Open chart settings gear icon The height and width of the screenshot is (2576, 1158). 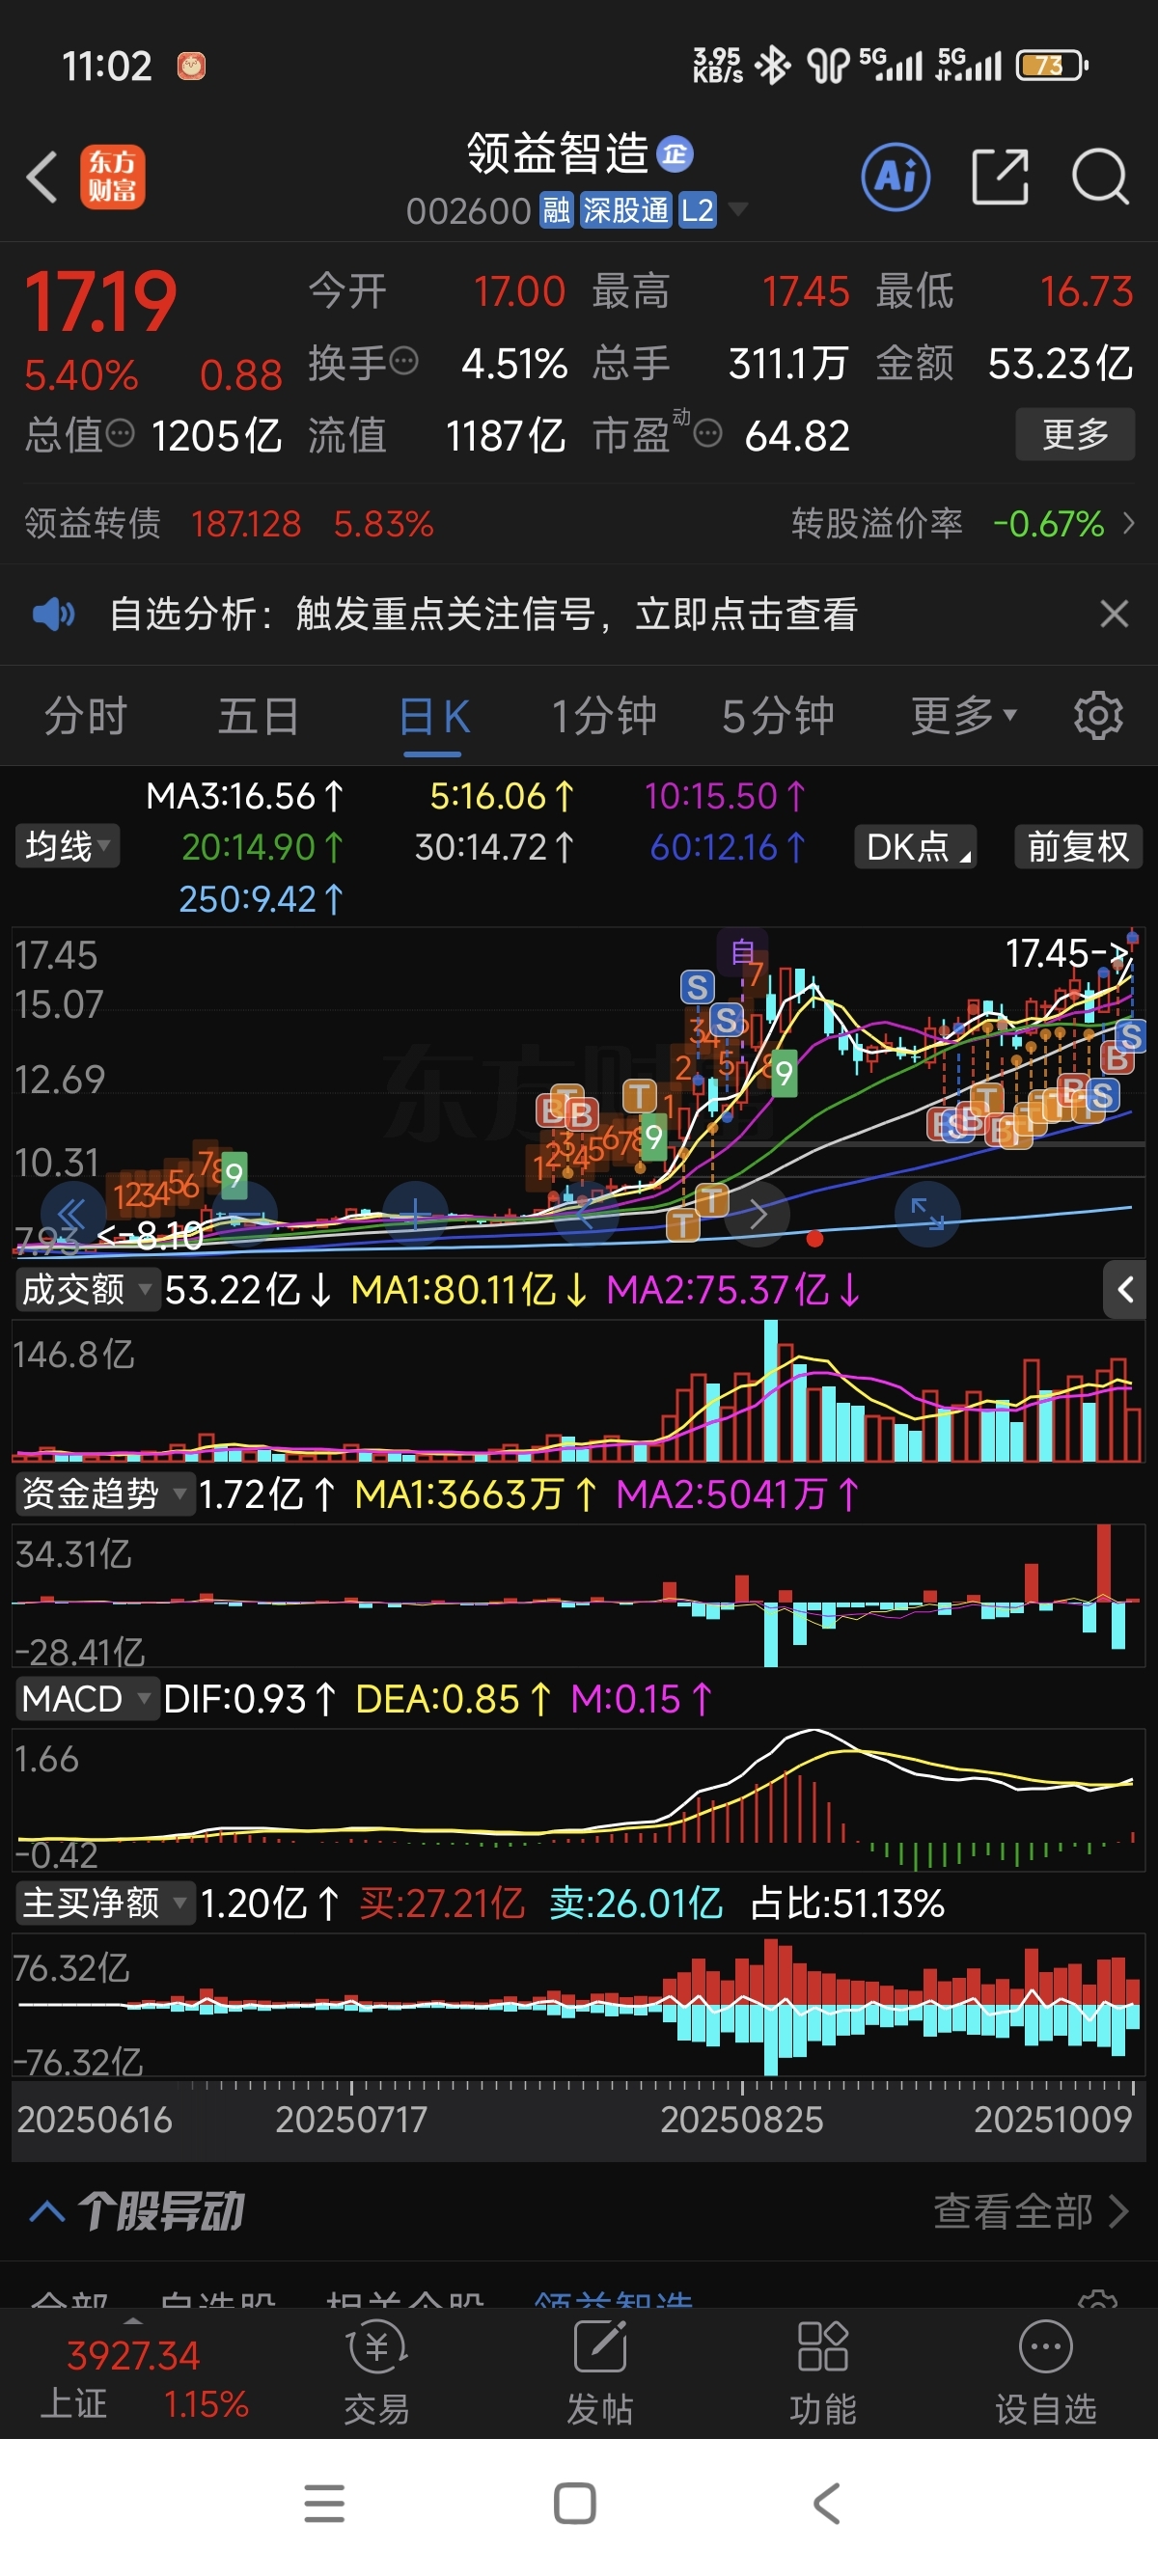coord(1098,716)
